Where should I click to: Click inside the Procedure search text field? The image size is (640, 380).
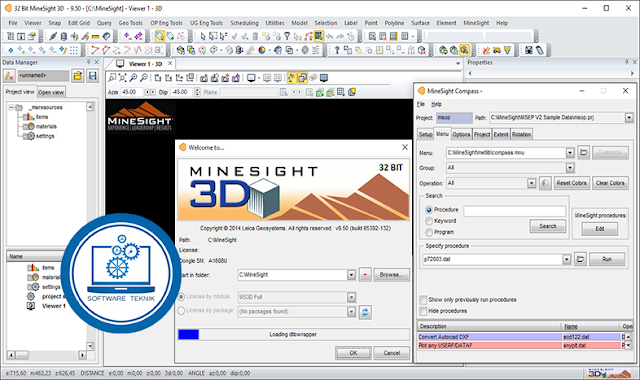515,211
